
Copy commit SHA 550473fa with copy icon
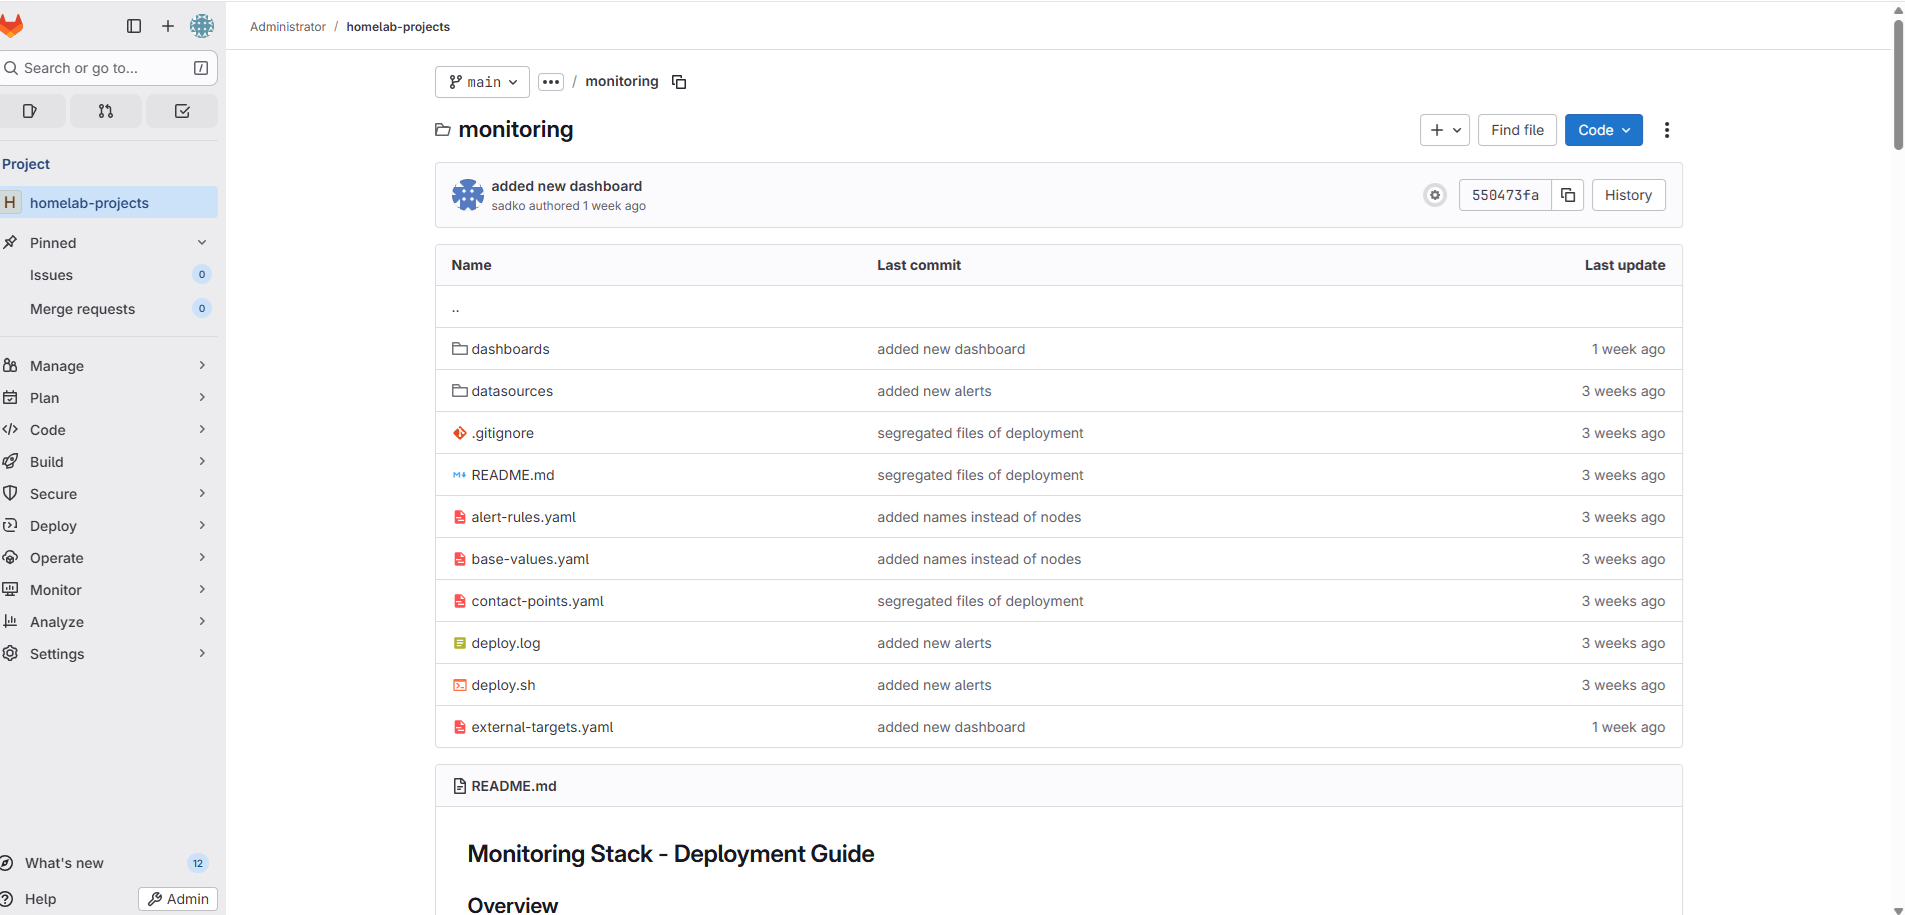tap(1567, 195)
